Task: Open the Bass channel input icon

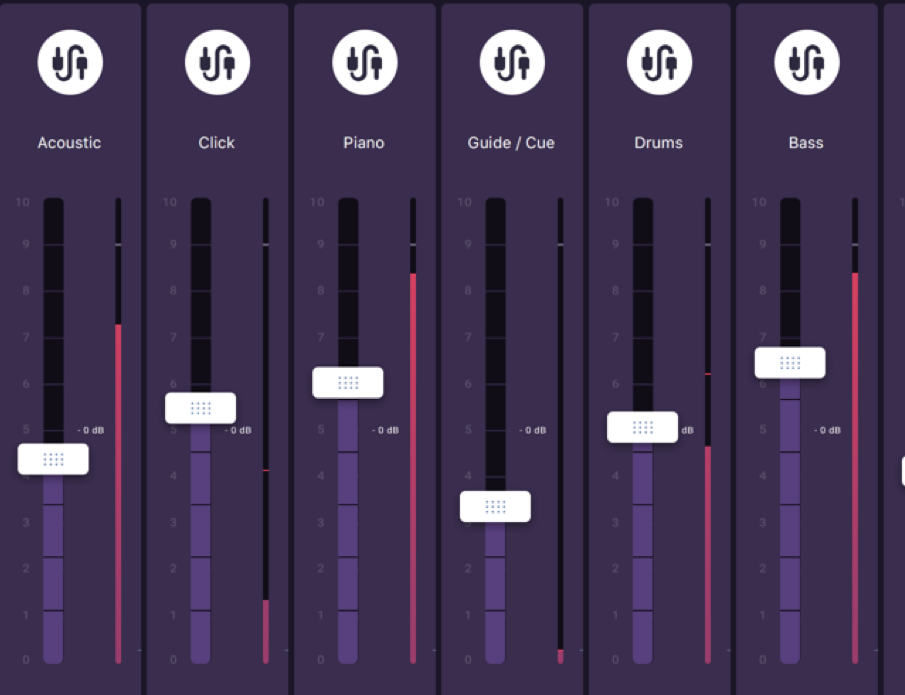Action: (x=806, y=62)
